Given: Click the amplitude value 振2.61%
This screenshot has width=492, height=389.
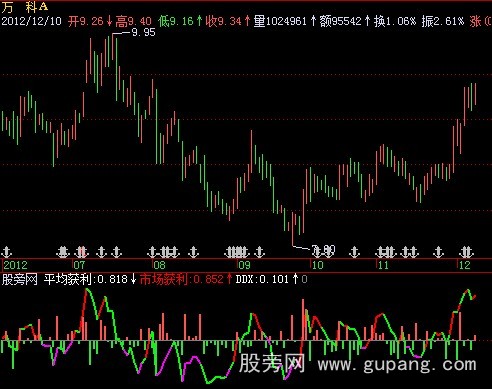Looking at the screenshot, I should click(442, 21).
